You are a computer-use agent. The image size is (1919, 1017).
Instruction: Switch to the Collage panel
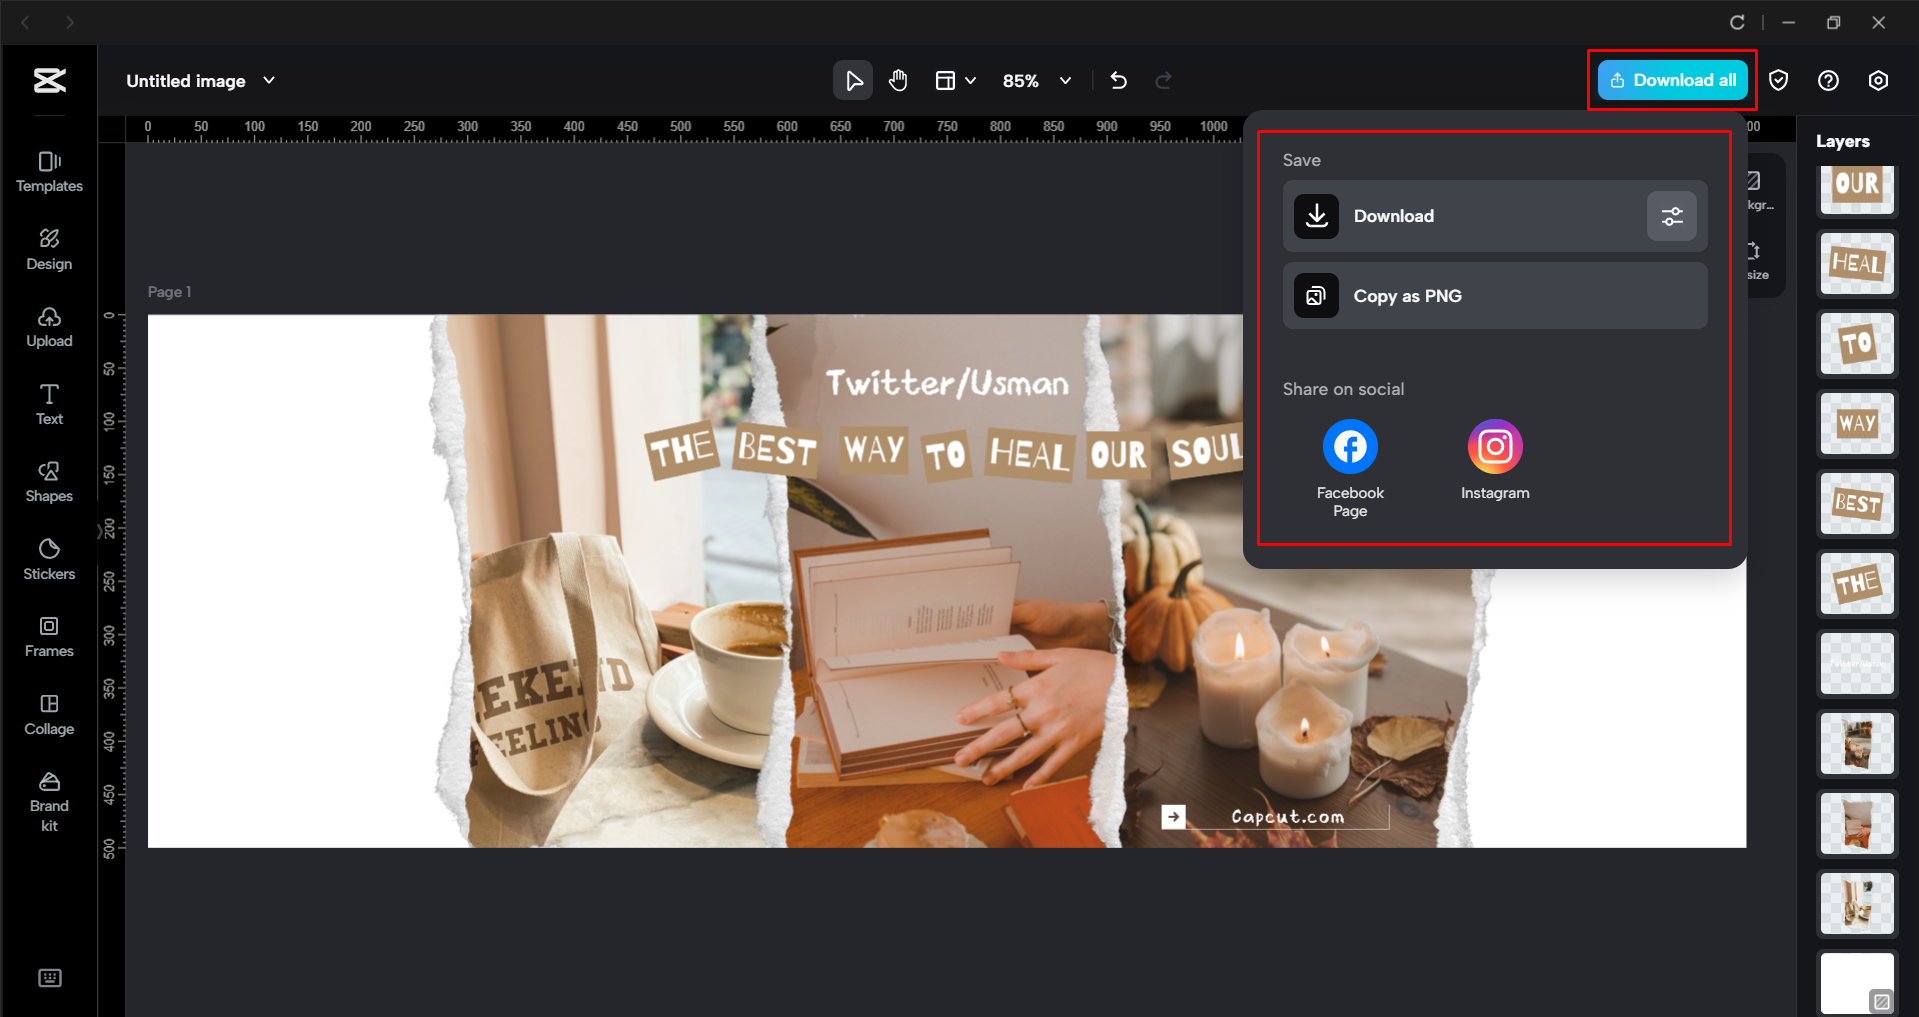click(x=48, y=714)
